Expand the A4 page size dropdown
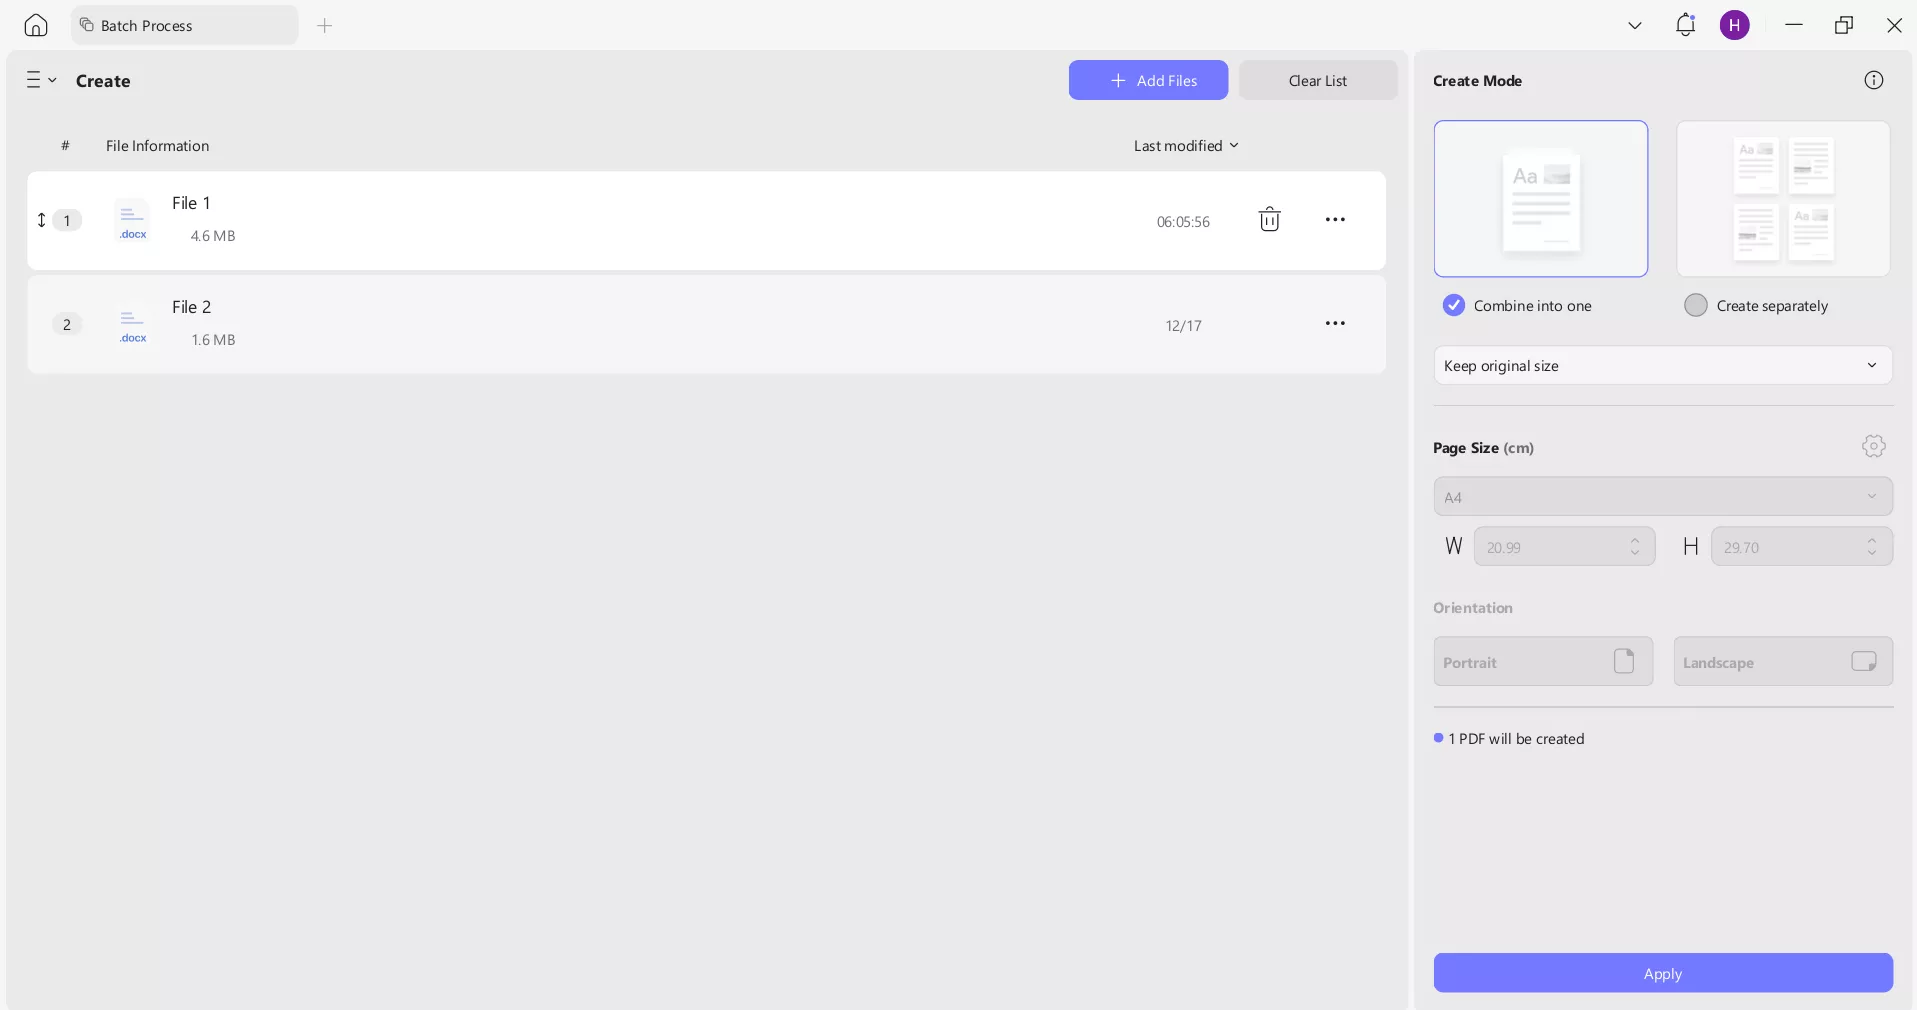Screen dimensions: 1917x1010 (1662, 497)
